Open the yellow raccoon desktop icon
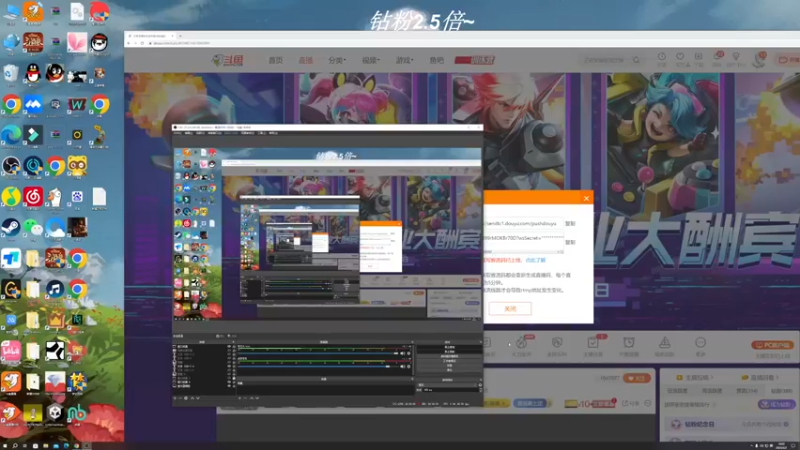The height and width of the screenshot is (450, 800). pyautogui.click(x=77, y=166)
